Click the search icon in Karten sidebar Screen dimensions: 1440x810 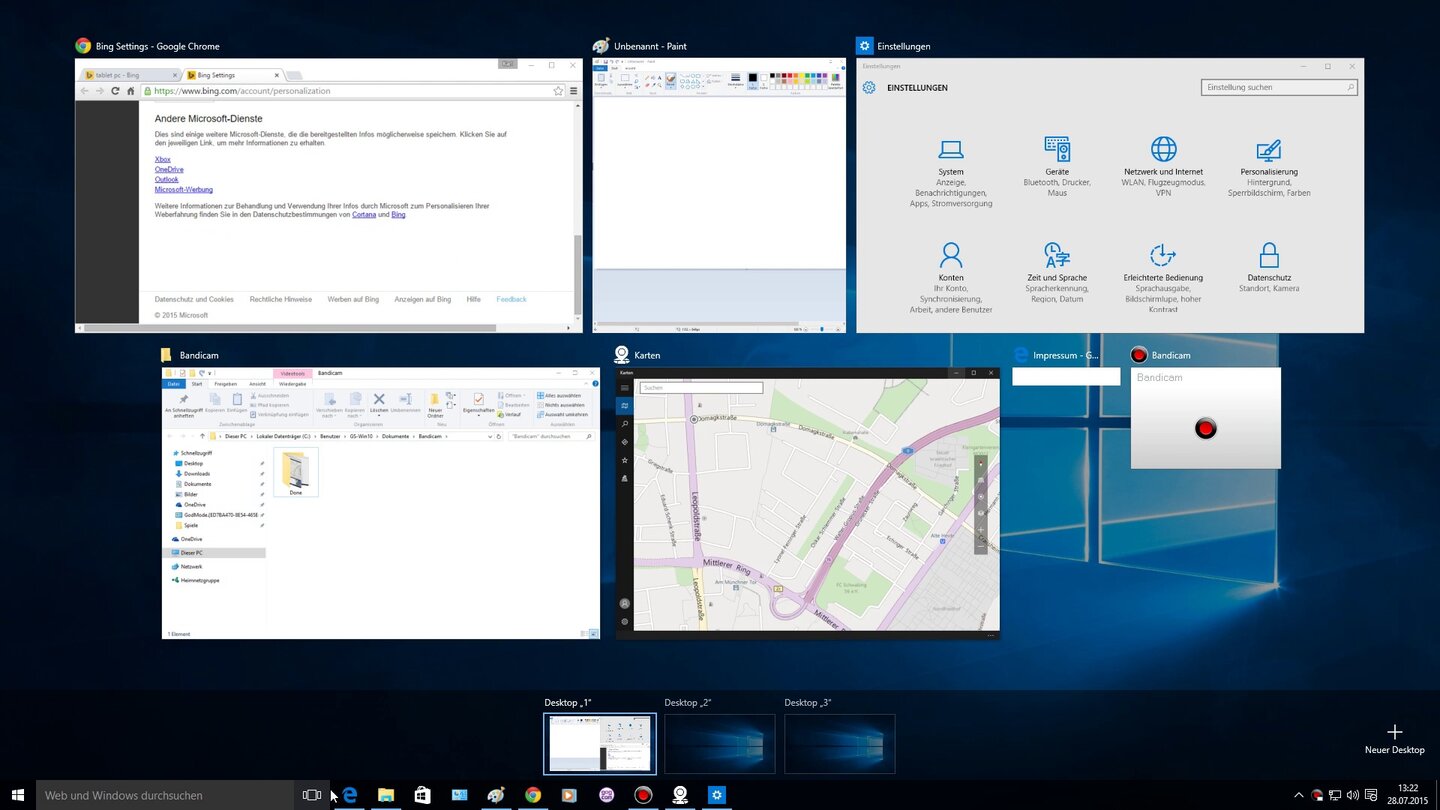point(625,424)
